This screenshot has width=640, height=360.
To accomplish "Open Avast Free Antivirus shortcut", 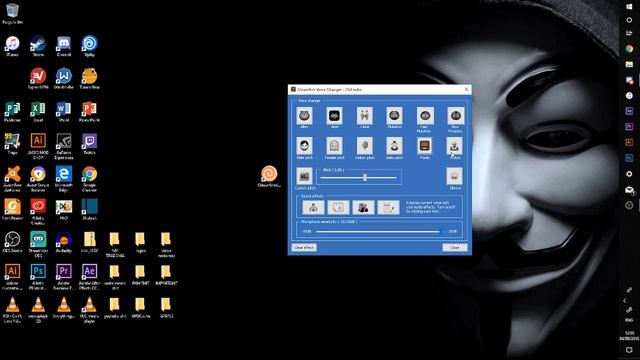I will (x=12, y=179).
